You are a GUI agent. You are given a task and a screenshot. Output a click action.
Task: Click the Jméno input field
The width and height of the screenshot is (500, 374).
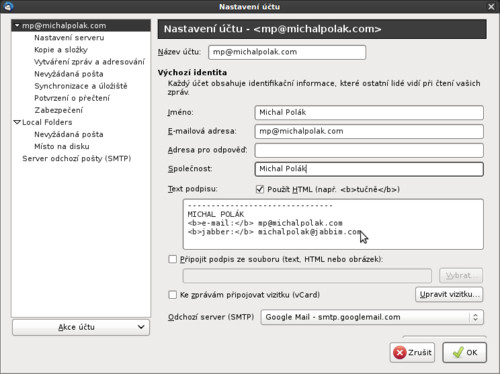click(369, 112)
